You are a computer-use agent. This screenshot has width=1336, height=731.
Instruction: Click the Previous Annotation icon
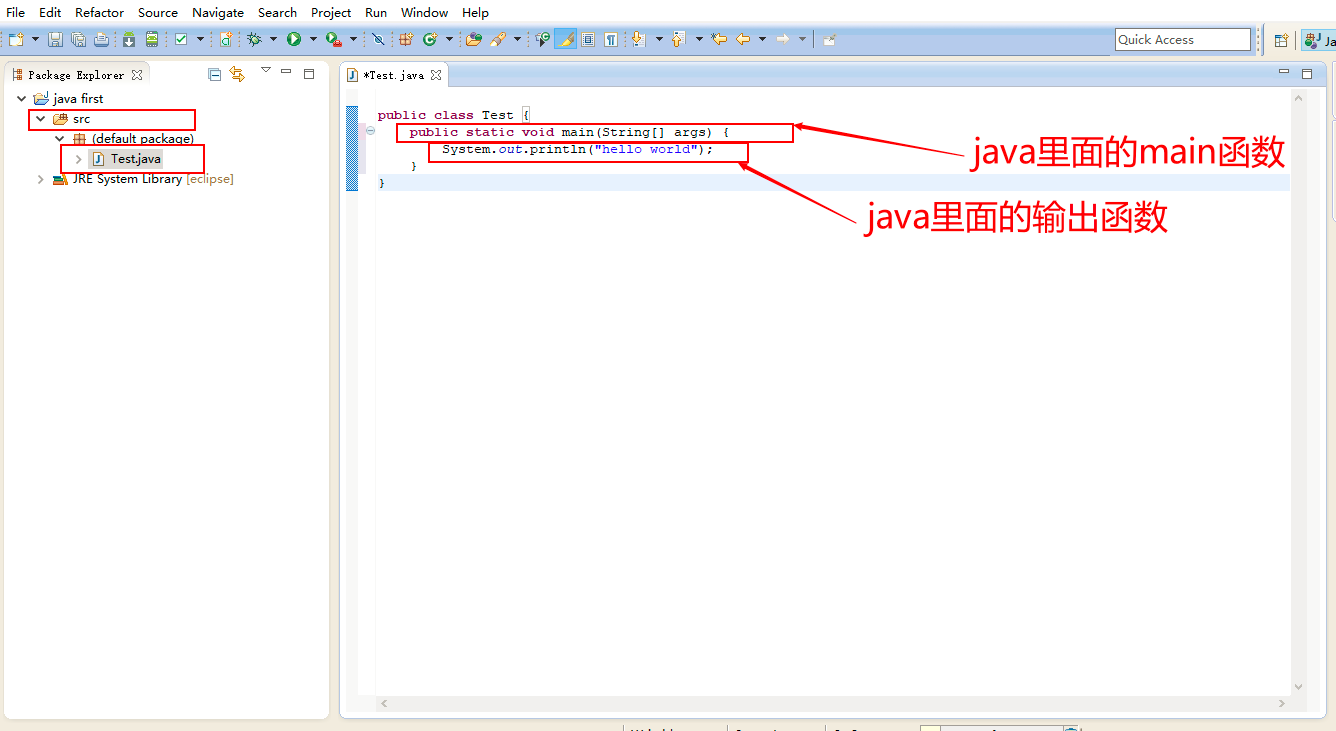coord(679,39)
